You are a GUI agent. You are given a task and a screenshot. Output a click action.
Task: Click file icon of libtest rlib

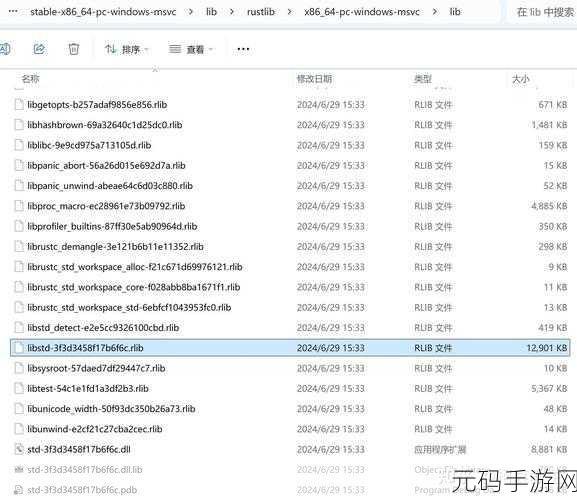coord(19,389)
